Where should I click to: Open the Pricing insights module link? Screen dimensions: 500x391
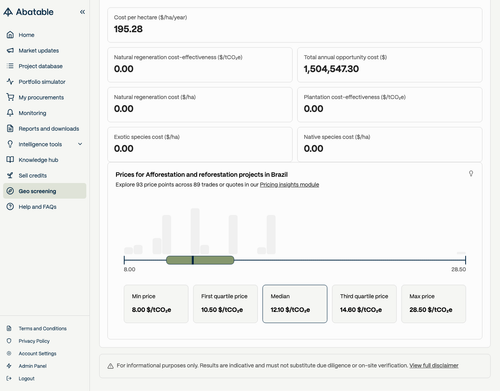click(289, 185)
